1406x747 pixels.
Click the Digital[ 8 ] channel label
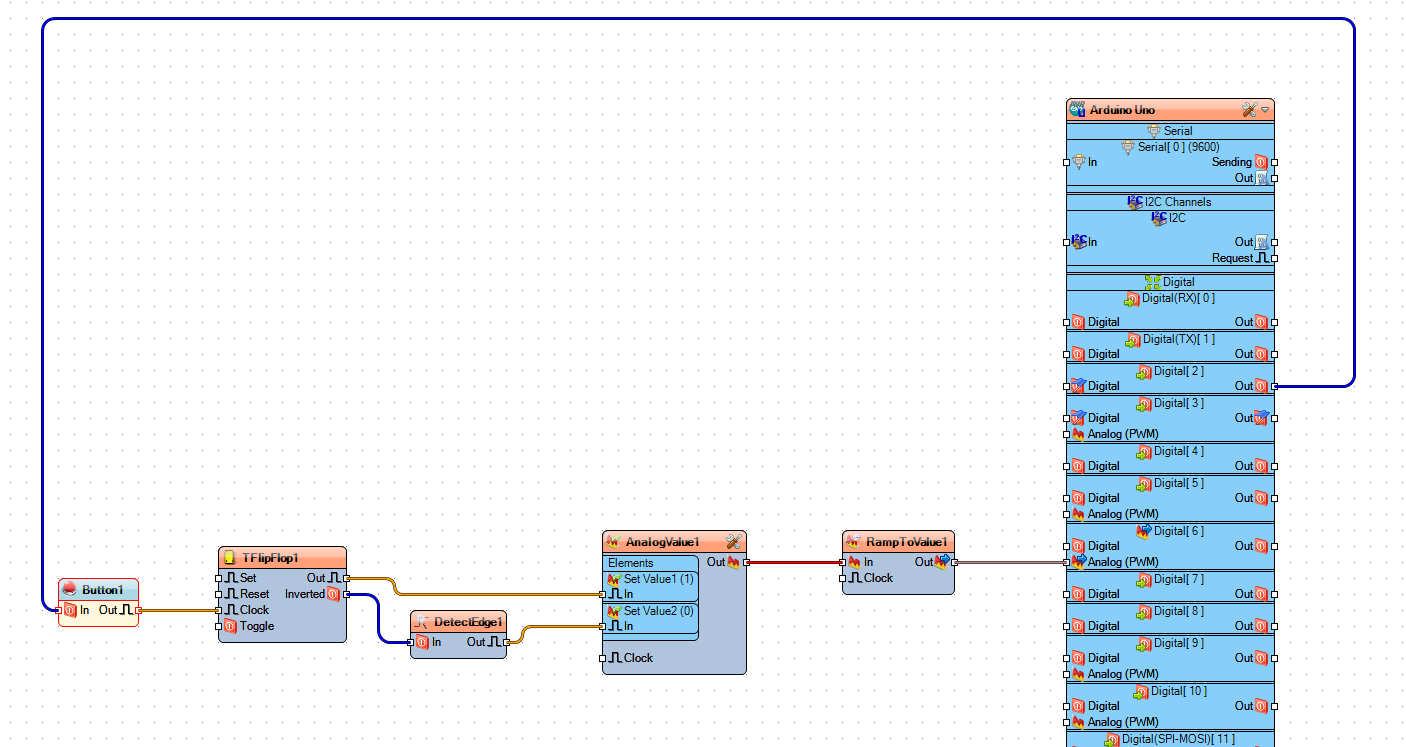click(x=1178, y=611)
